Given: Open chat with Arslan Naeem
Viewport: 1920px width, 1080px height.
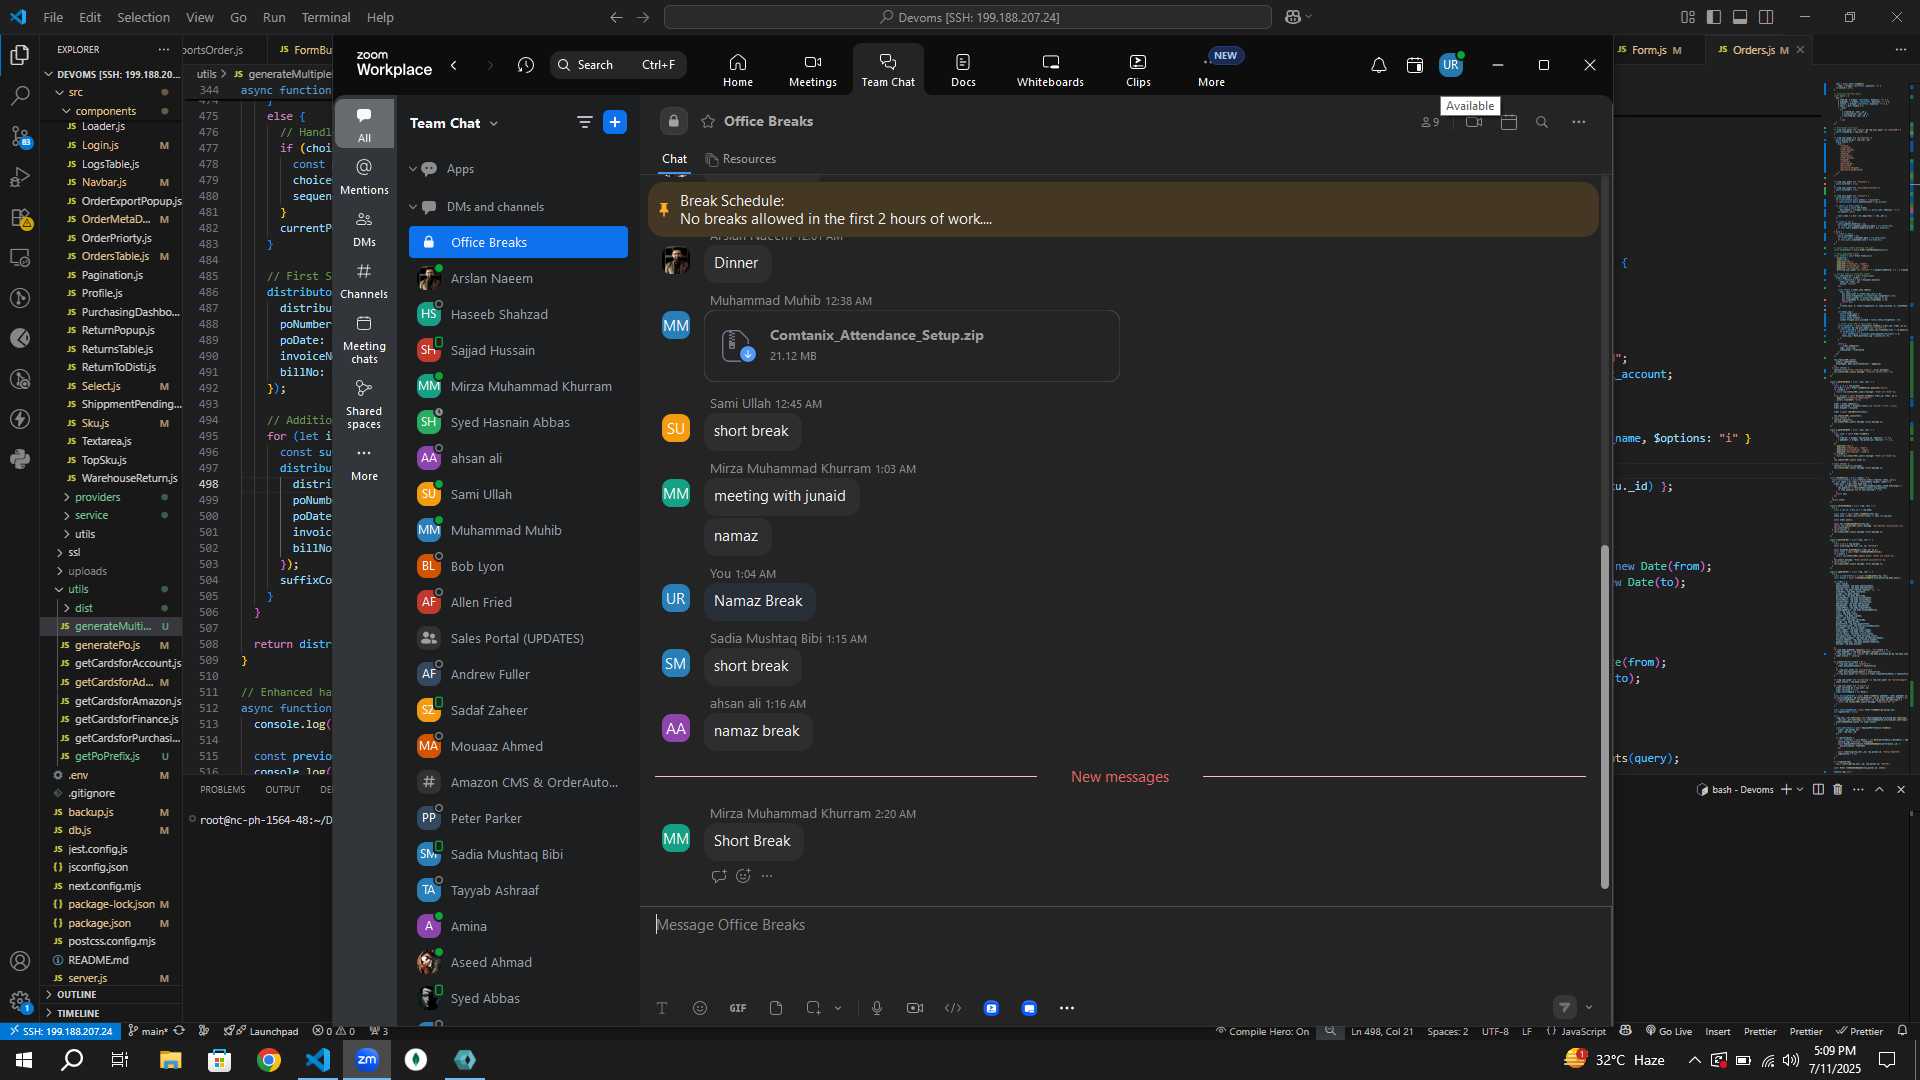Looking at the screenshot, I should click(x=518, y=278).
